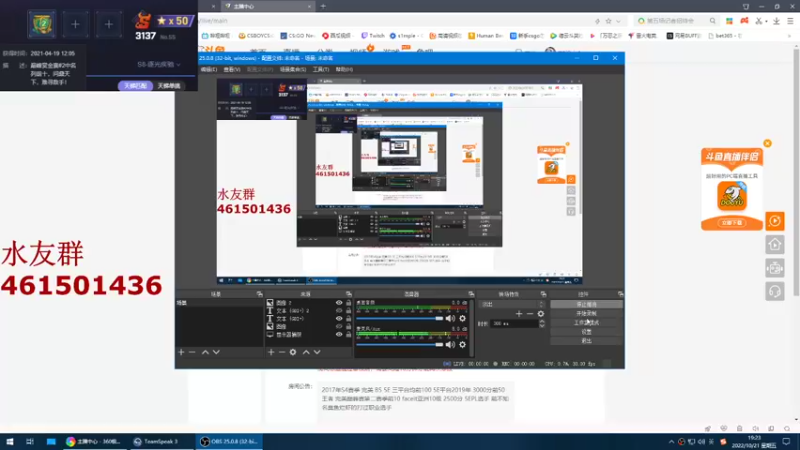Viewport: 800px width, 450px height.
Task: Toggle visibility of 文本 (GDI+) 2 source
Action: point(339,310)
